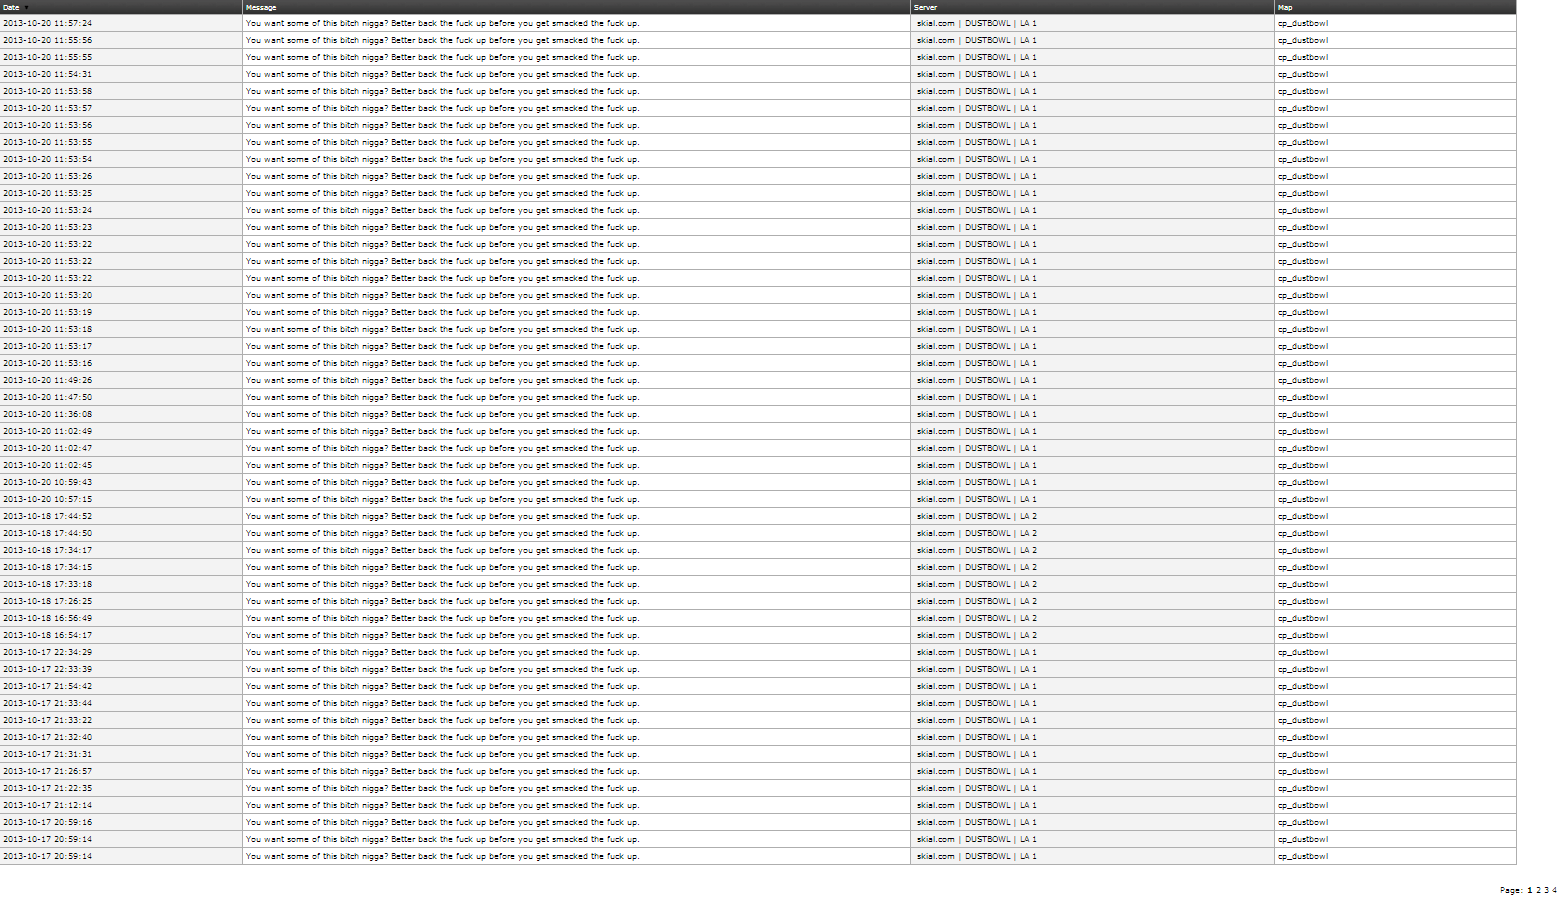The width and height of the screenshot is (1562, 898).
Task: Go to page 2 of results
Action: [1538, 890]
